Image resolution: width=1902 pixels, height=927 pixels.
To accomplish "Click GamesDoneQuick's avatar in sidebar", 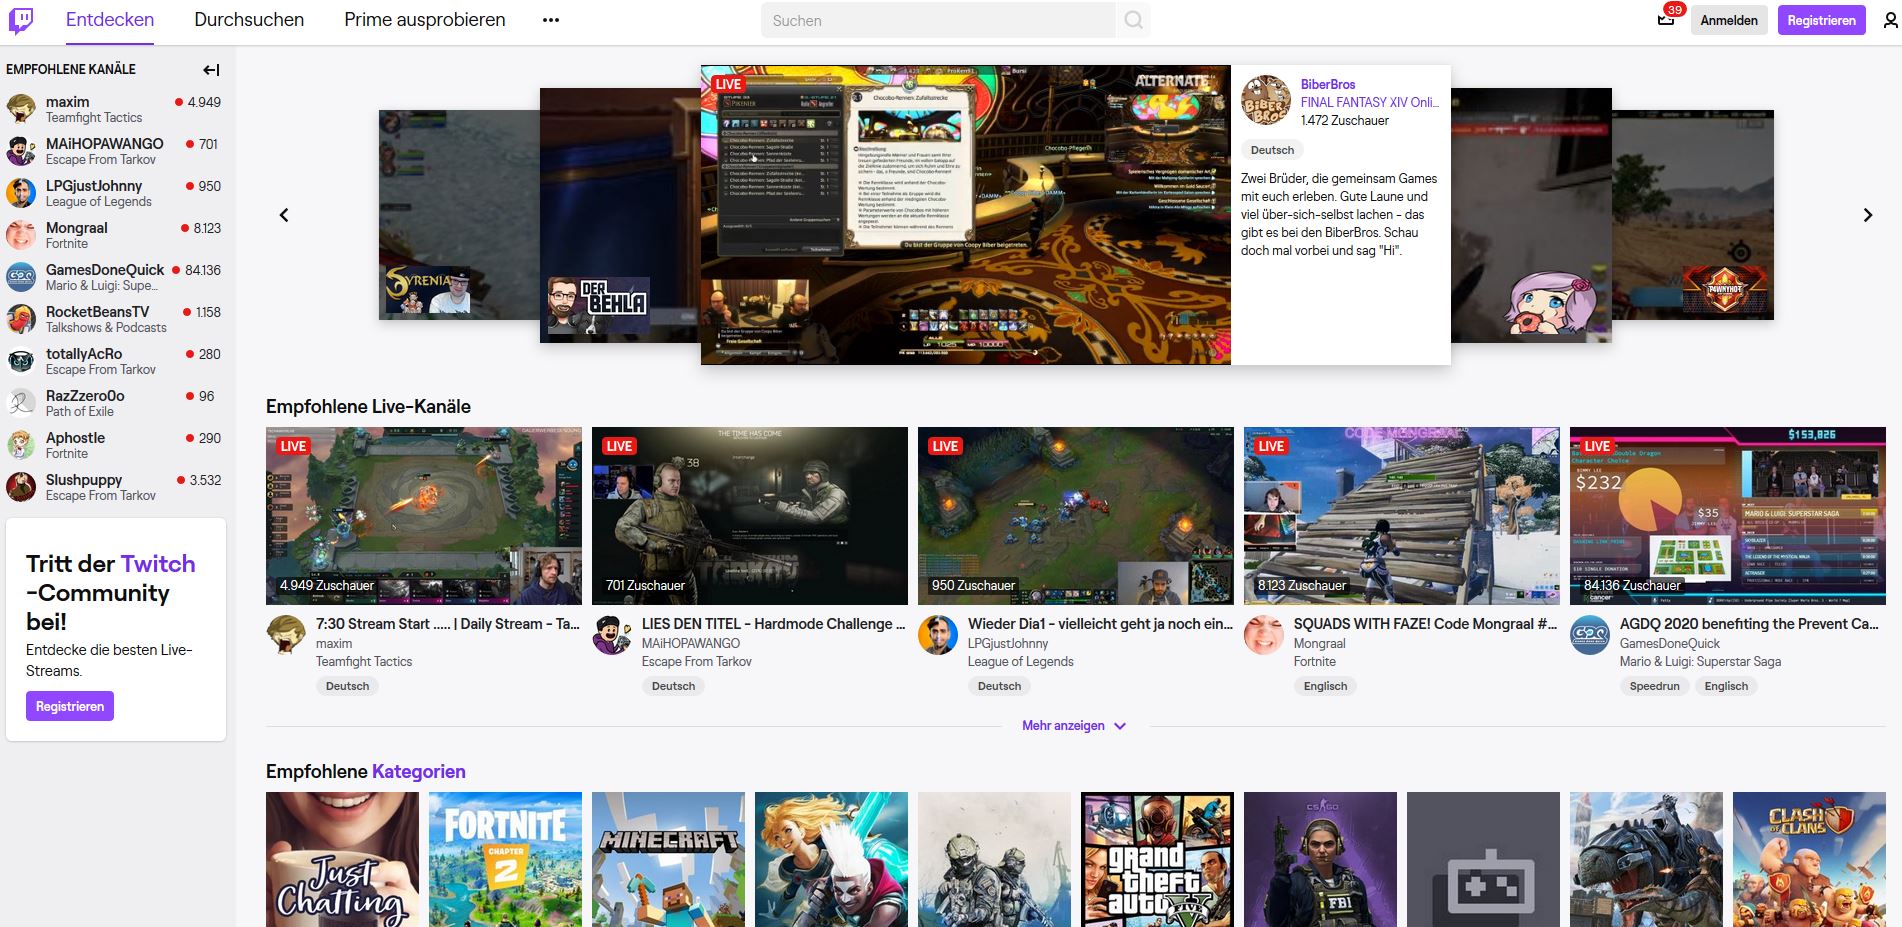I will coord(21,277).
